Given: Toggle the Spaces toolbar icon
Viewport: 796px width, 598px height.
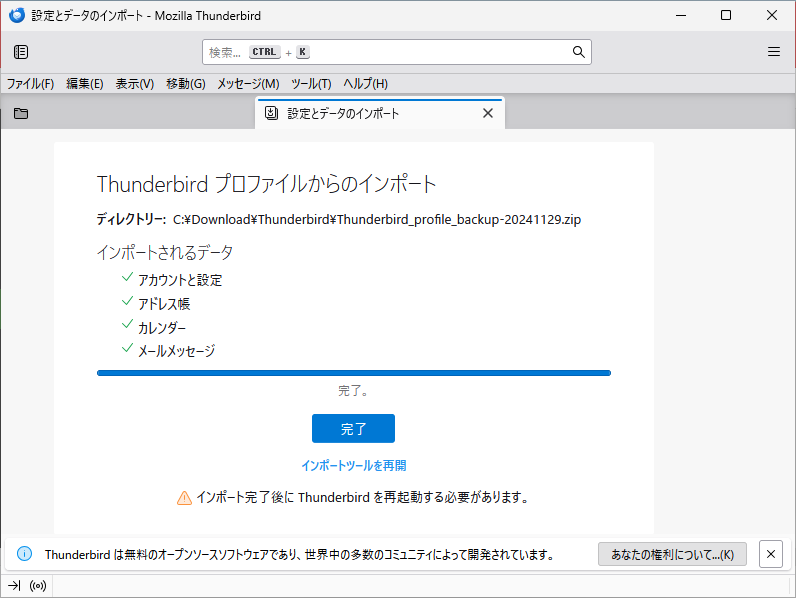Looking at the screenshot, I should [21, 52].
